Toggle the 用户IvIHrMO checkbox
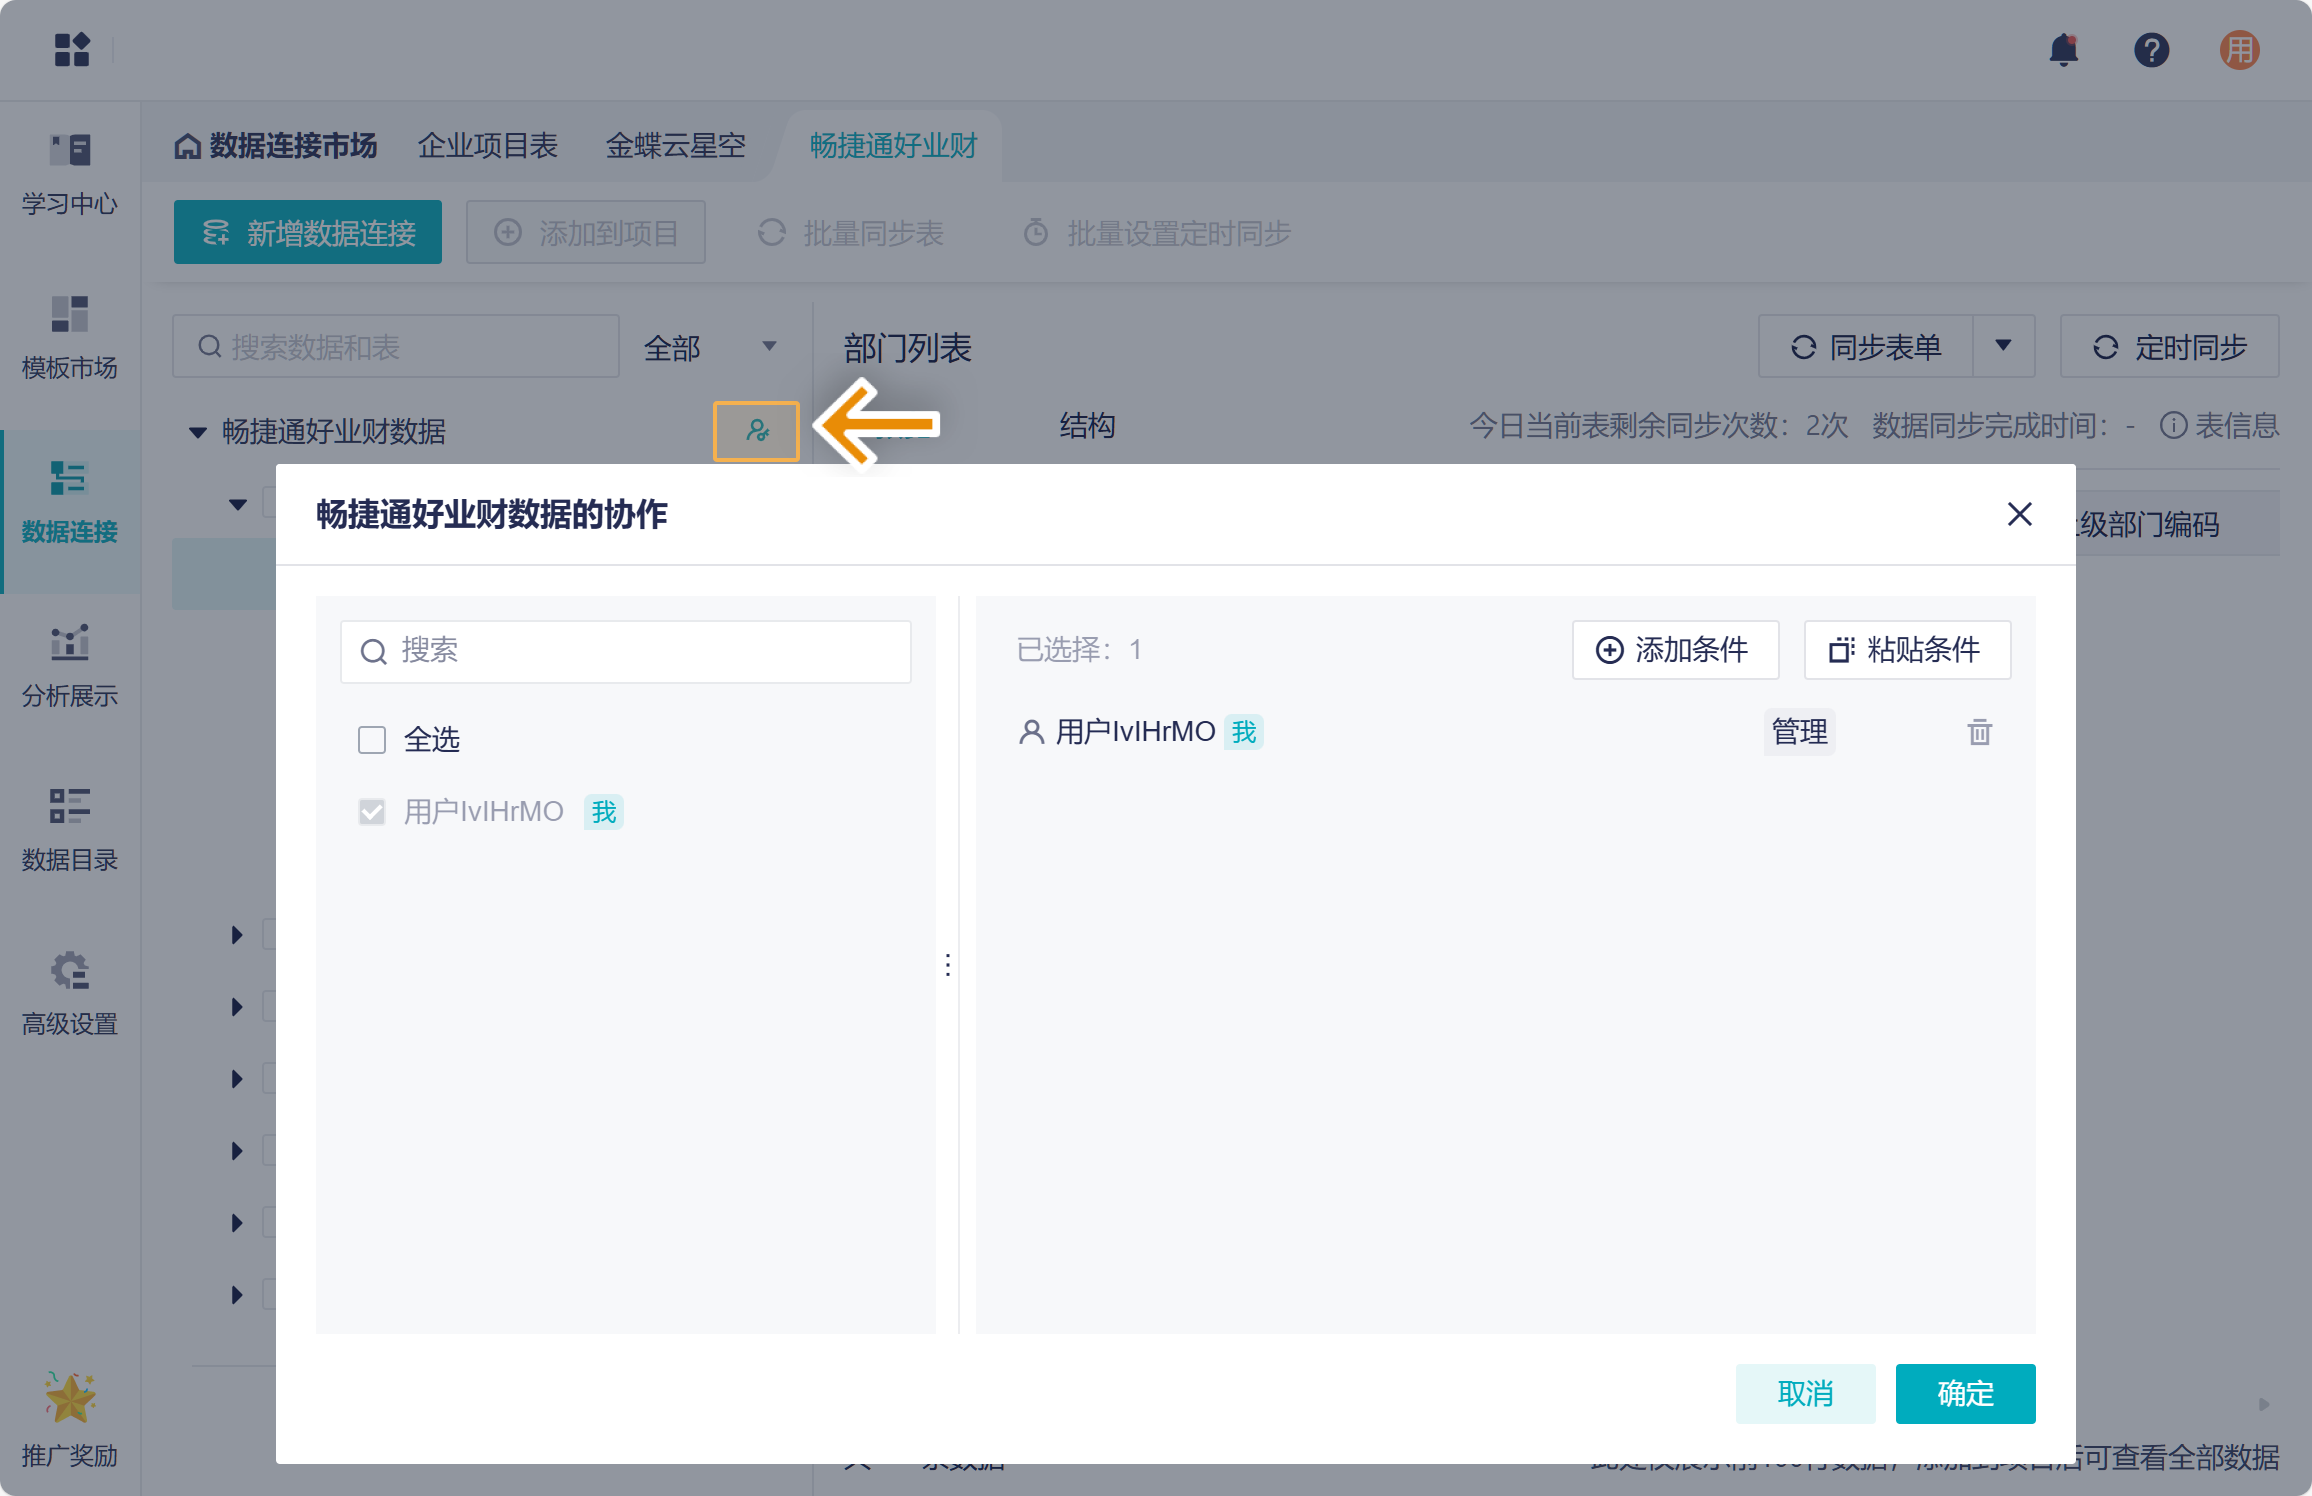This screenshot has width=2312, height=1496. tap(372, 812)
